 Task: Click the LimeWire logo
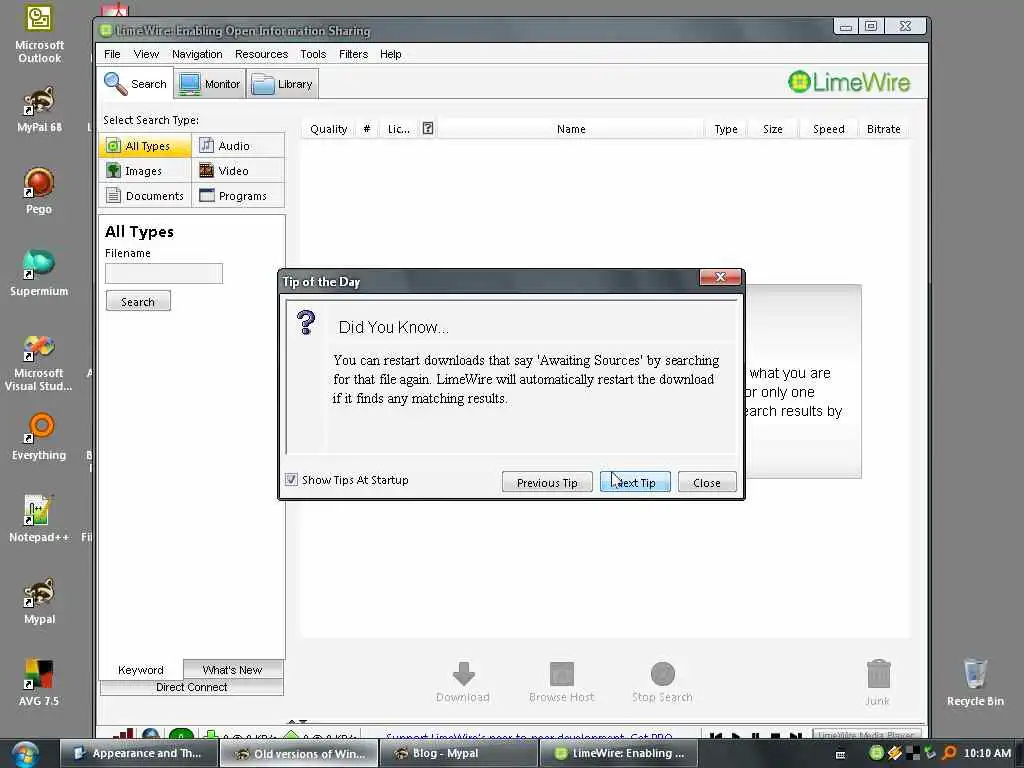click(848, 82)
